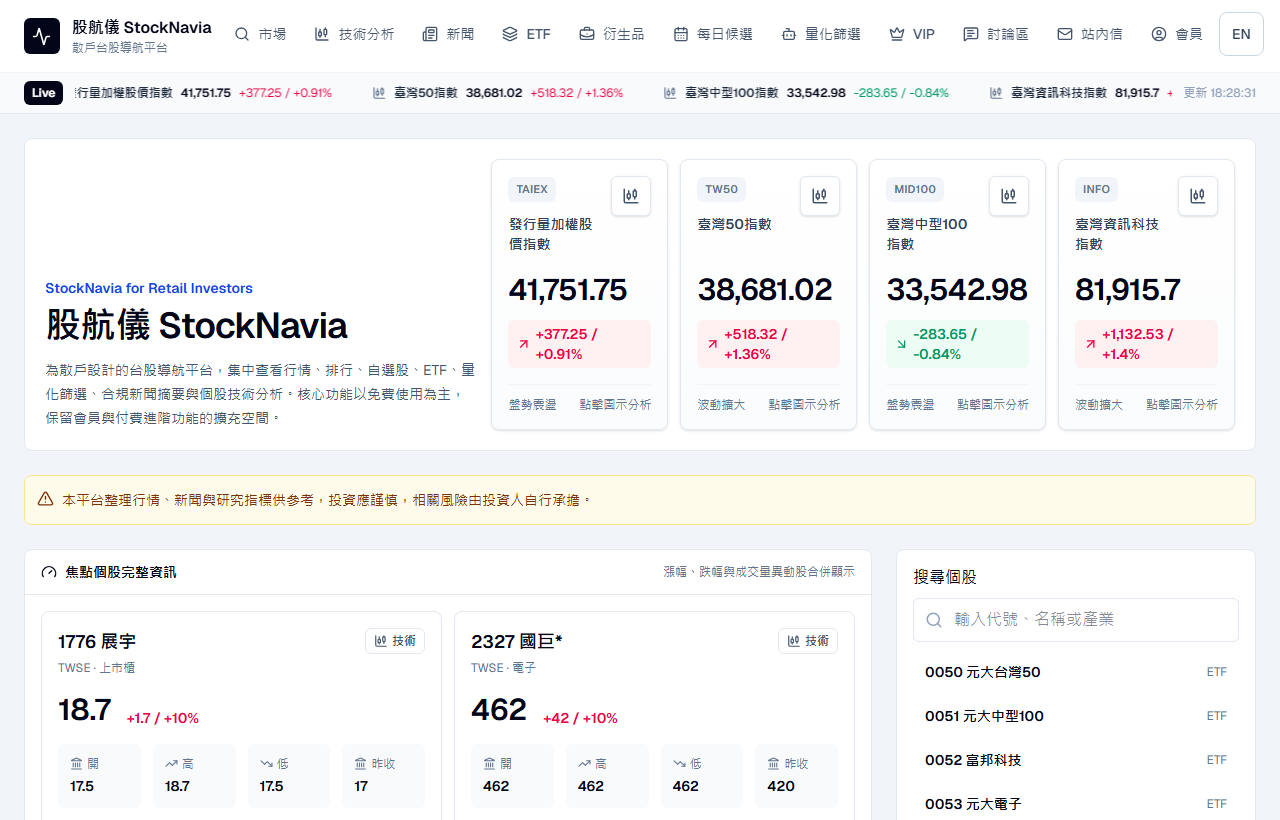Click the up-arrow icon in TW50 change badge
Viewport: 1280px width, 820px height.
712,344
